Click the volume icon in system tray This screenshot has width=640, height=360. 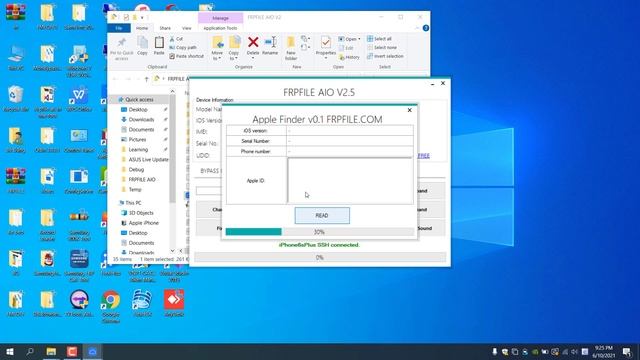coord(575,351)
